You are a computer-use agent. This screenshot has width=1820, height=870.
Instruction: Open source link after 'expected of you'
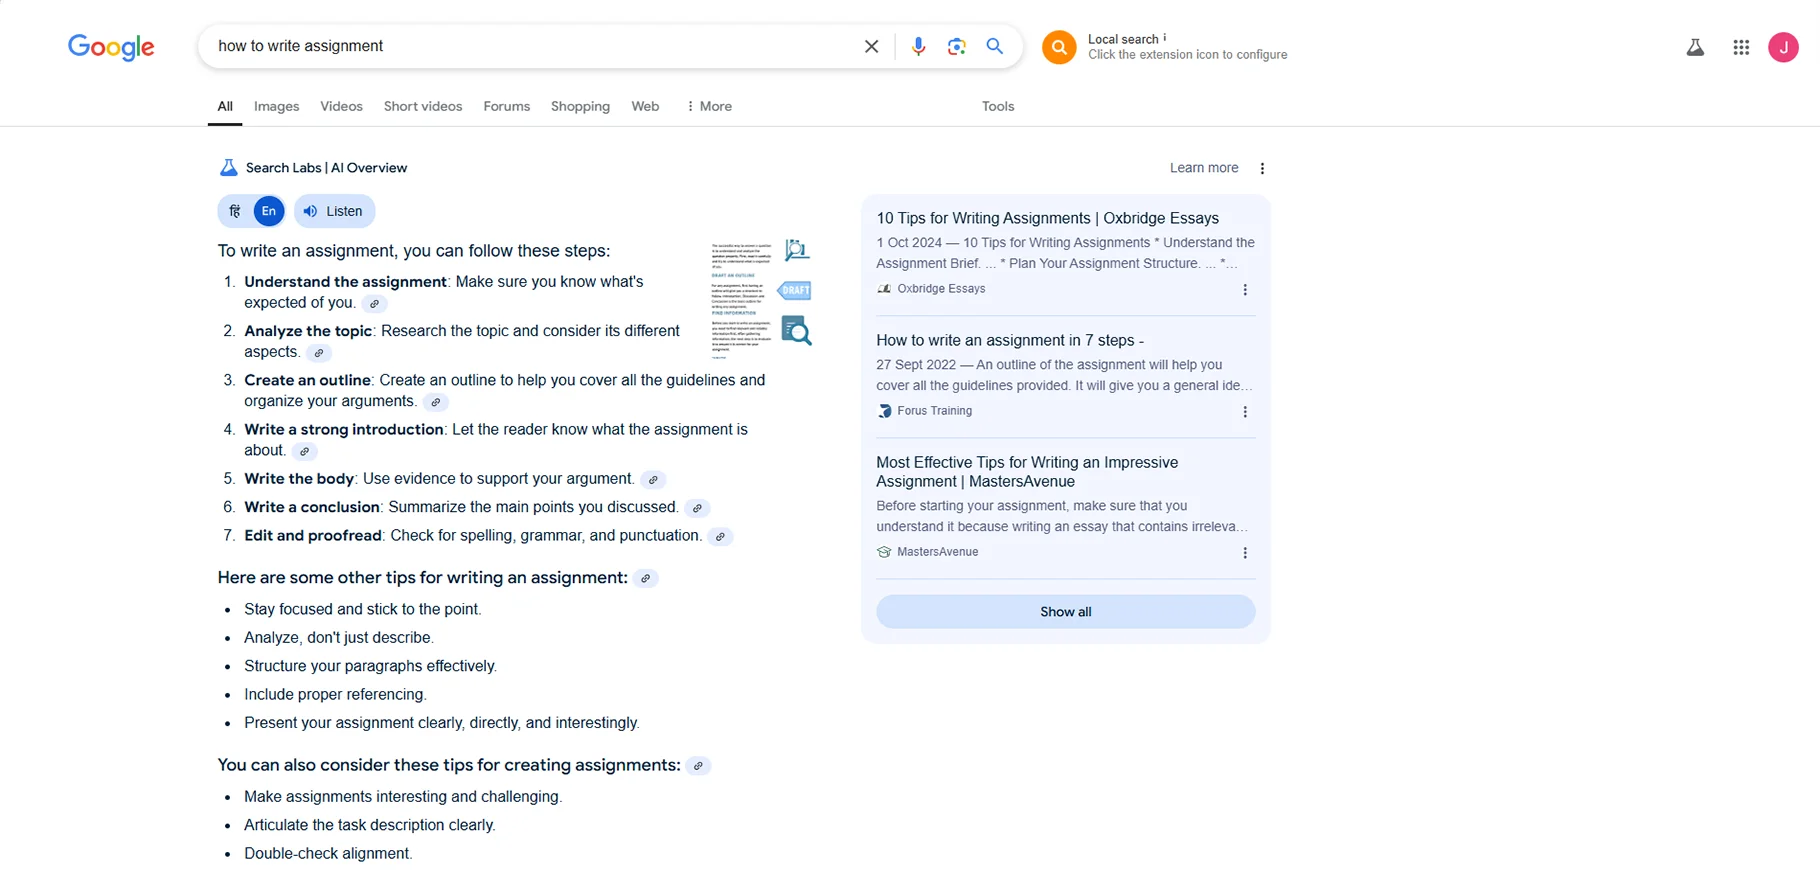[x=374, y=304]
